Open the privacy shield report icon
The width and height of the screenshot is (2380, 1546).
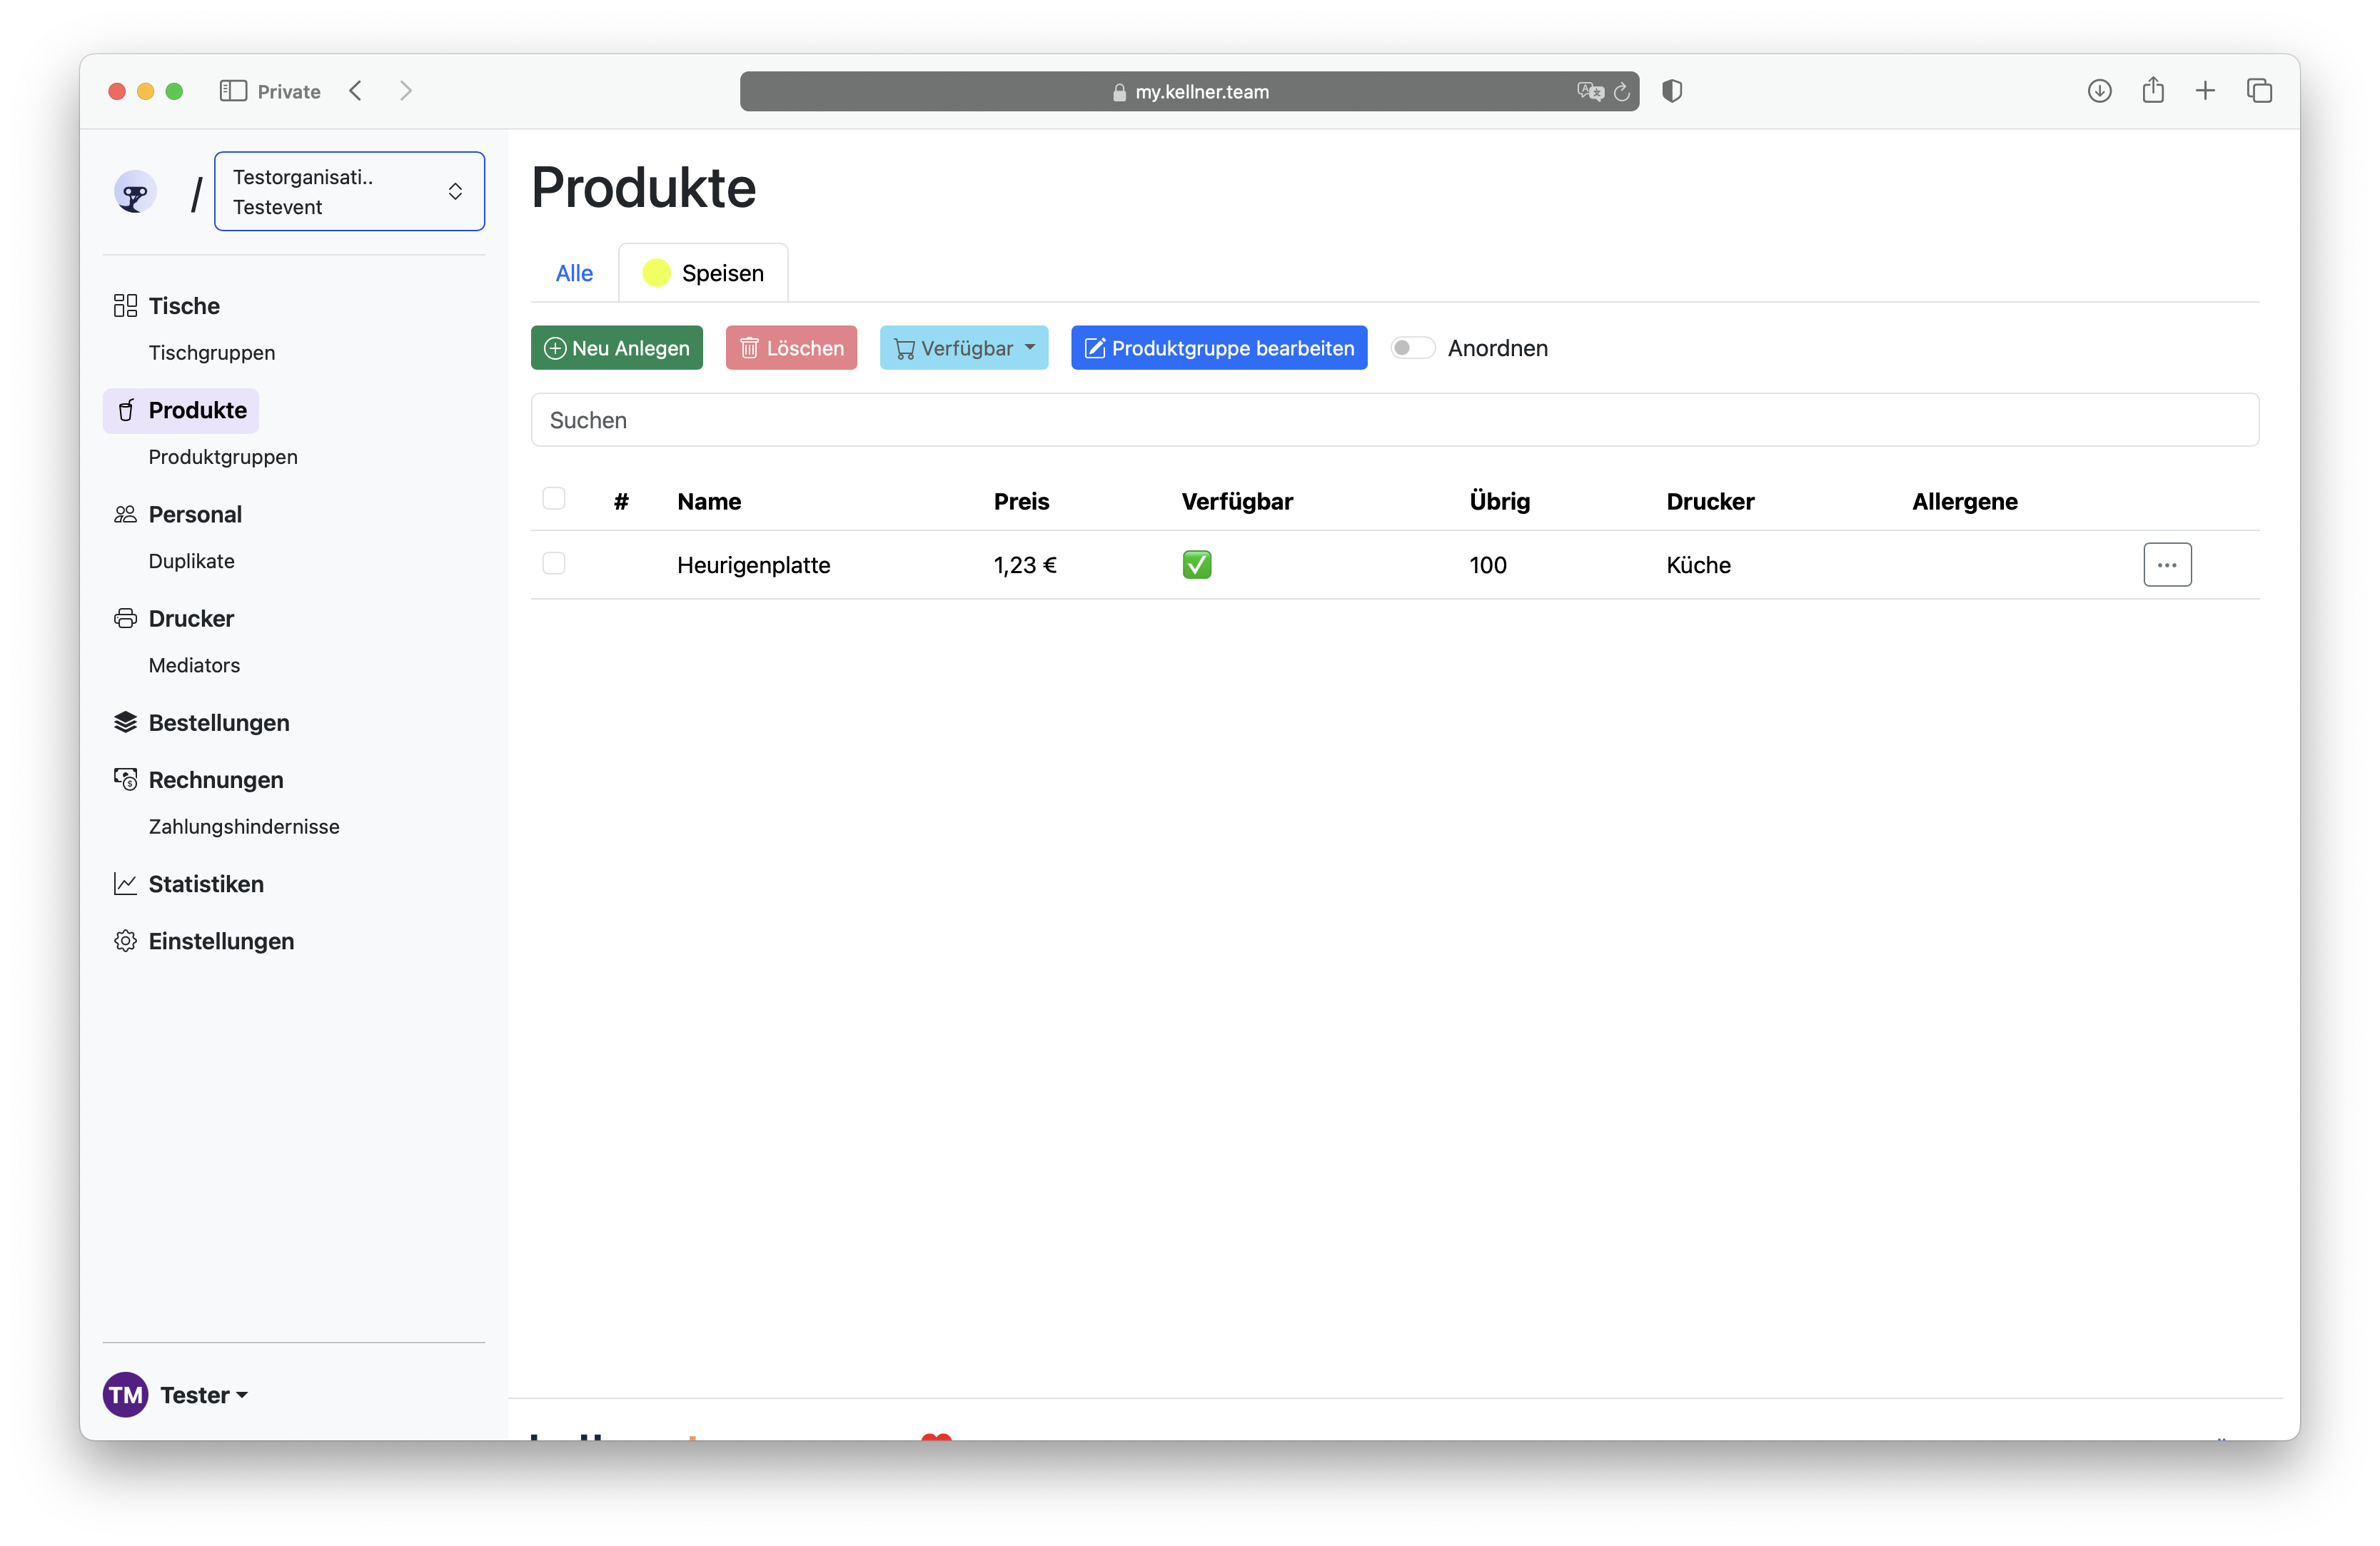click(x=1672, y=91)
